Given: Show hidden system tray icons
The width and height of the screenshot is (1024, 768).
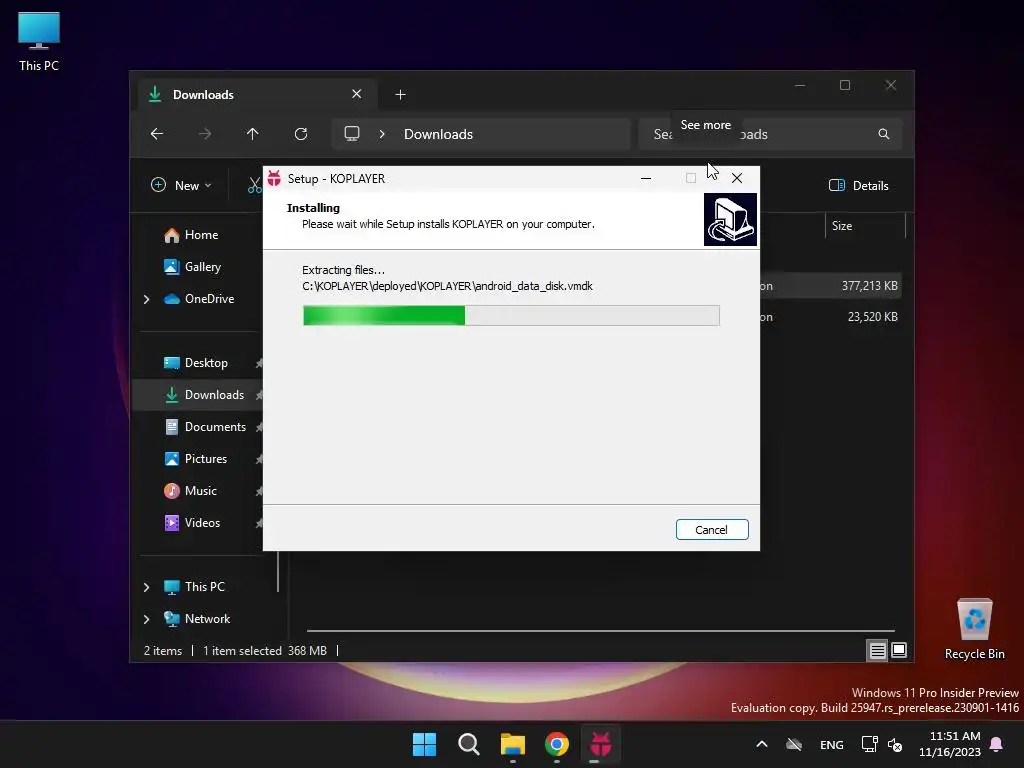Looking at the screenshot, I should (761, 744).
